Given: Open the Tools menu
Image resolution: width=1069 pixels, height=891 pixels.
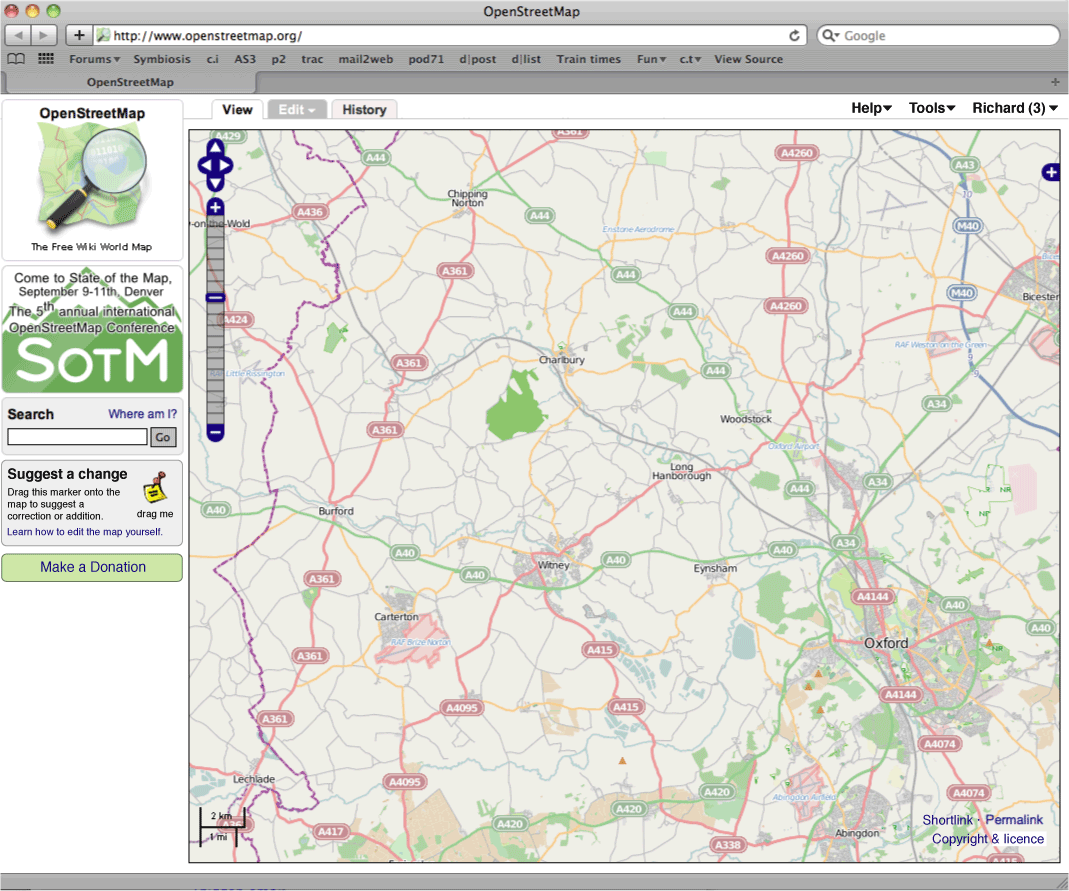Looking at the screenshot, I should (x=932, y=108).
